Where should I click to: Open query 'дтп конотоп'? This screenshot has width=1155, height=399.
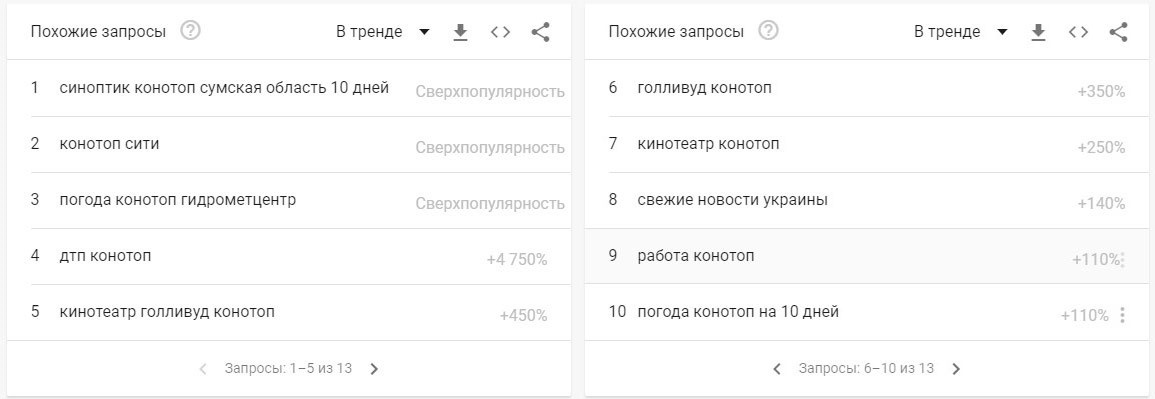(105, 255)
